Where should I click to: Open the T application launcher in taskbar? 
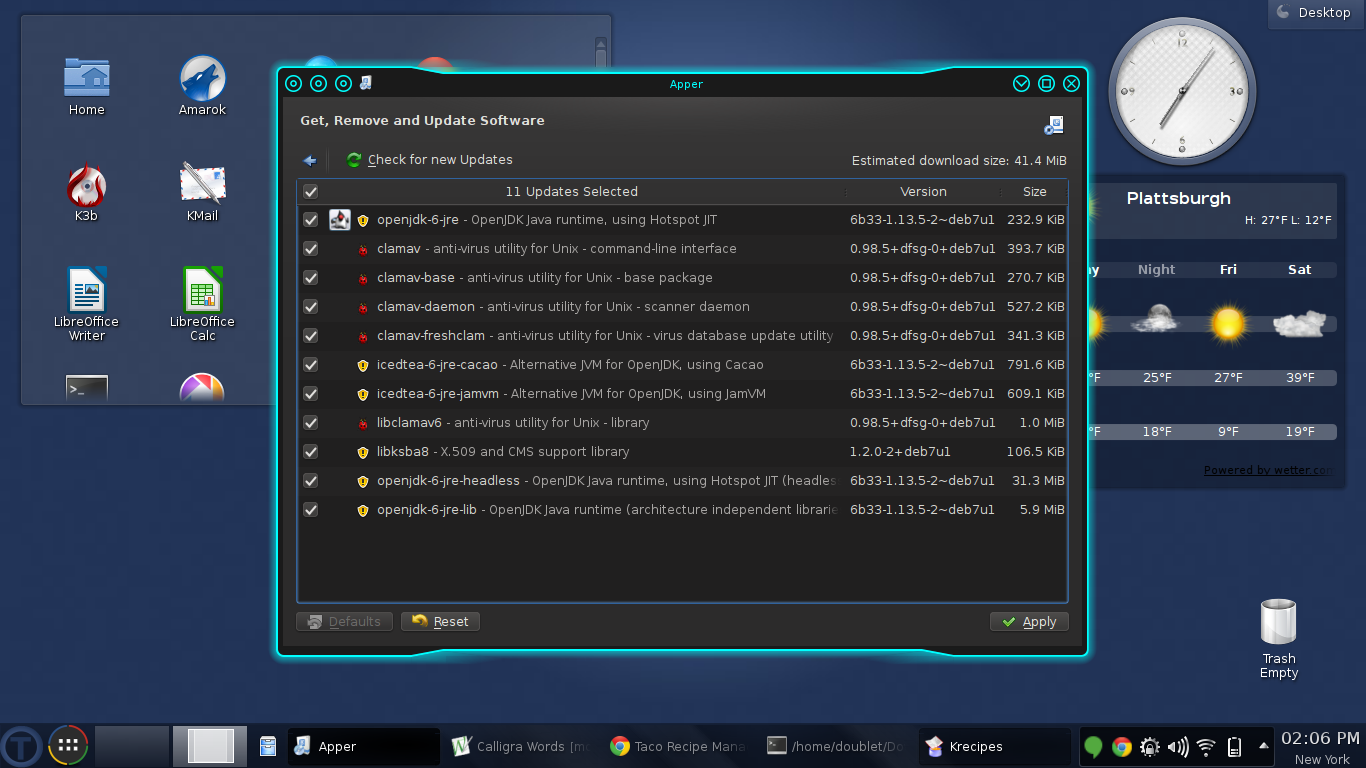point(21,746)
